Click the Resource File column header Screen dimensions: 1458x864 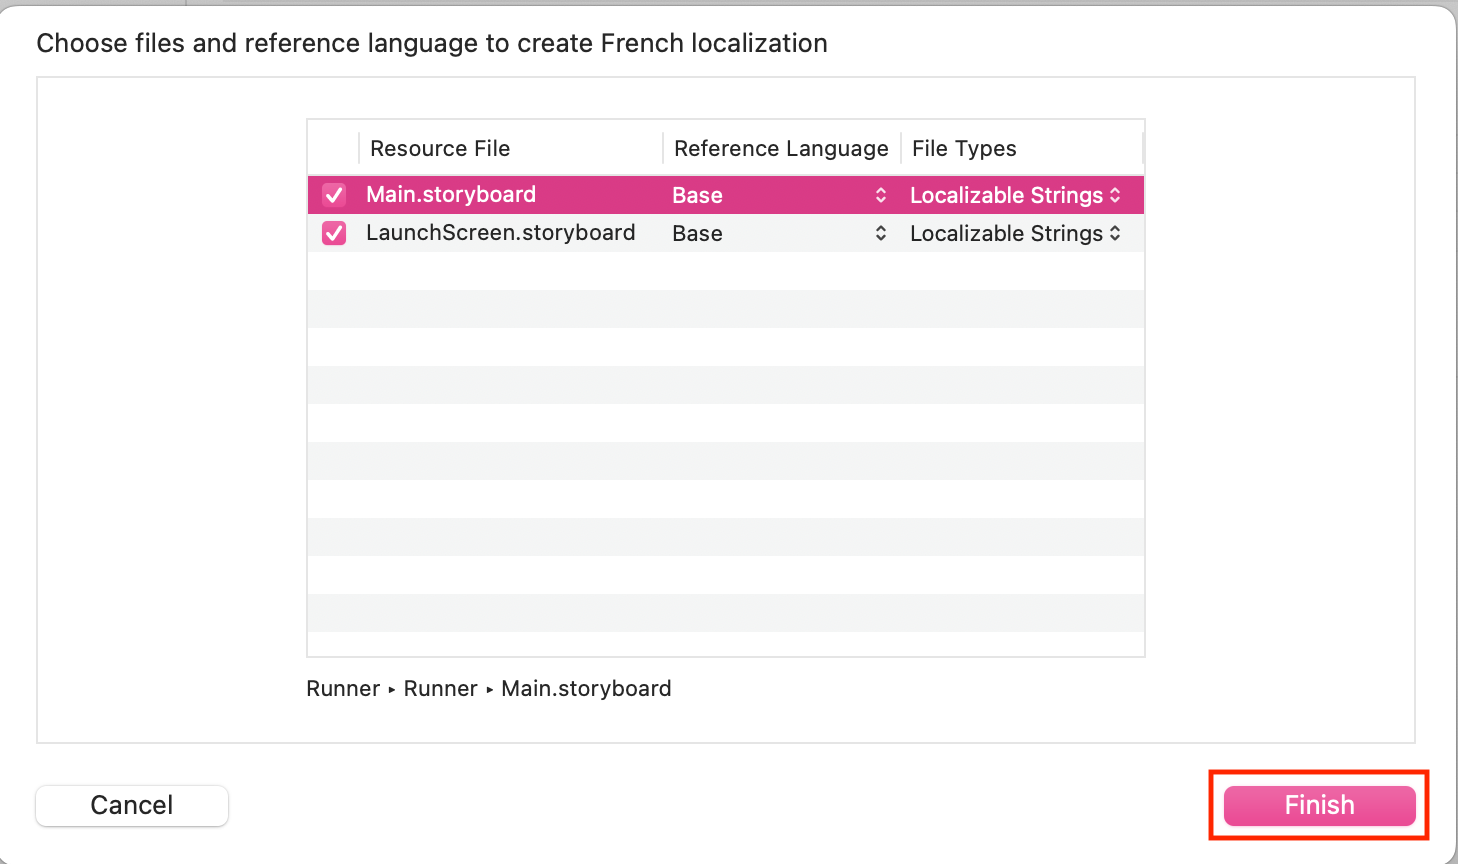click(440, 148)
